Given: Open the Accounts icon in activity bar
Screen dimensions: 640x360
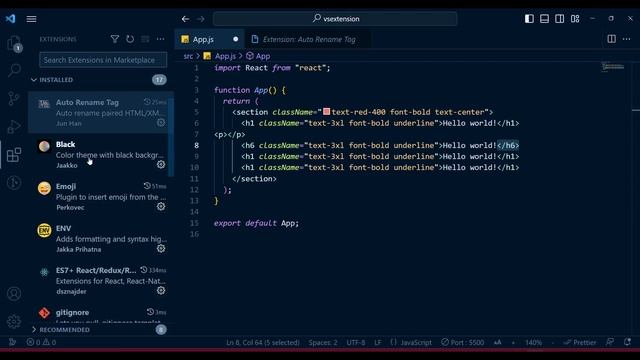Looking at the screenshot, I should coord(14,294).
